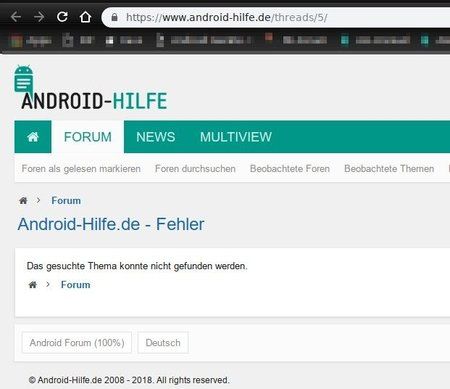The height and width of the screenshot is (389, 450).
Task: Click the copyright notice text in footer
Action: 129,380
